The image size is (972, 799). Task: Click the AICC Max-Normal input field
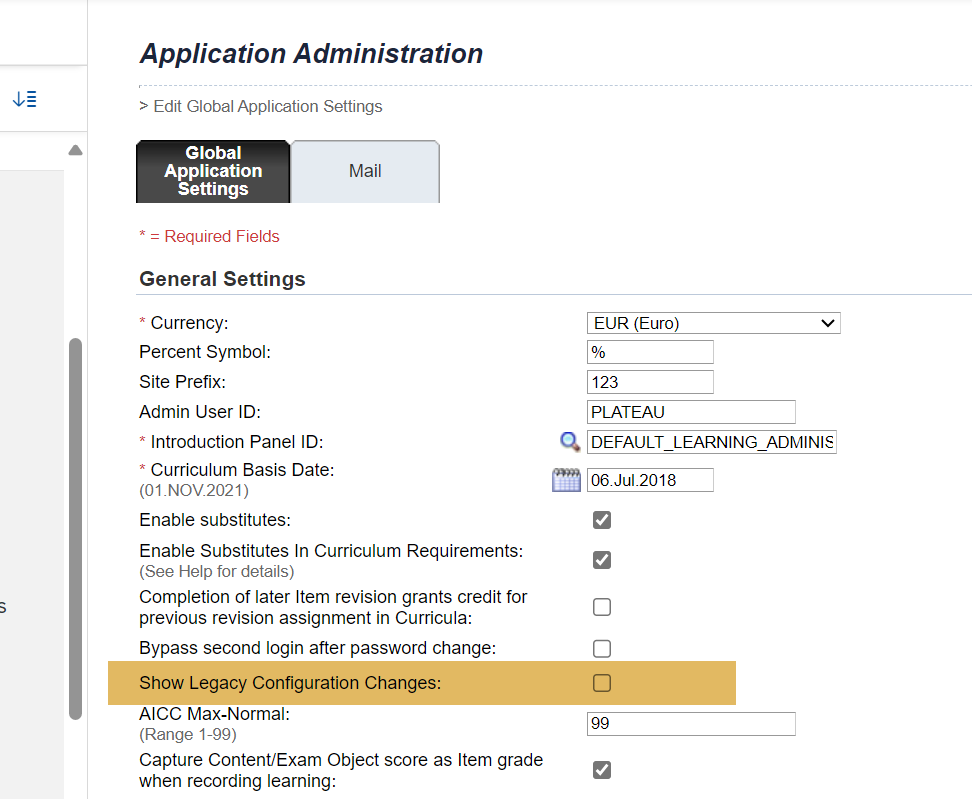(x=691, y=724)
